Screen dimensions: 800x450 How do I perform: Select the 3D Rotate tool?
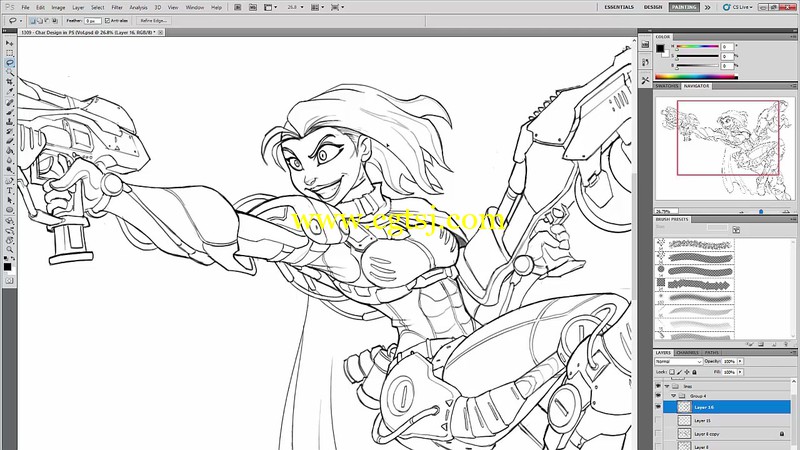pos(10,221)
